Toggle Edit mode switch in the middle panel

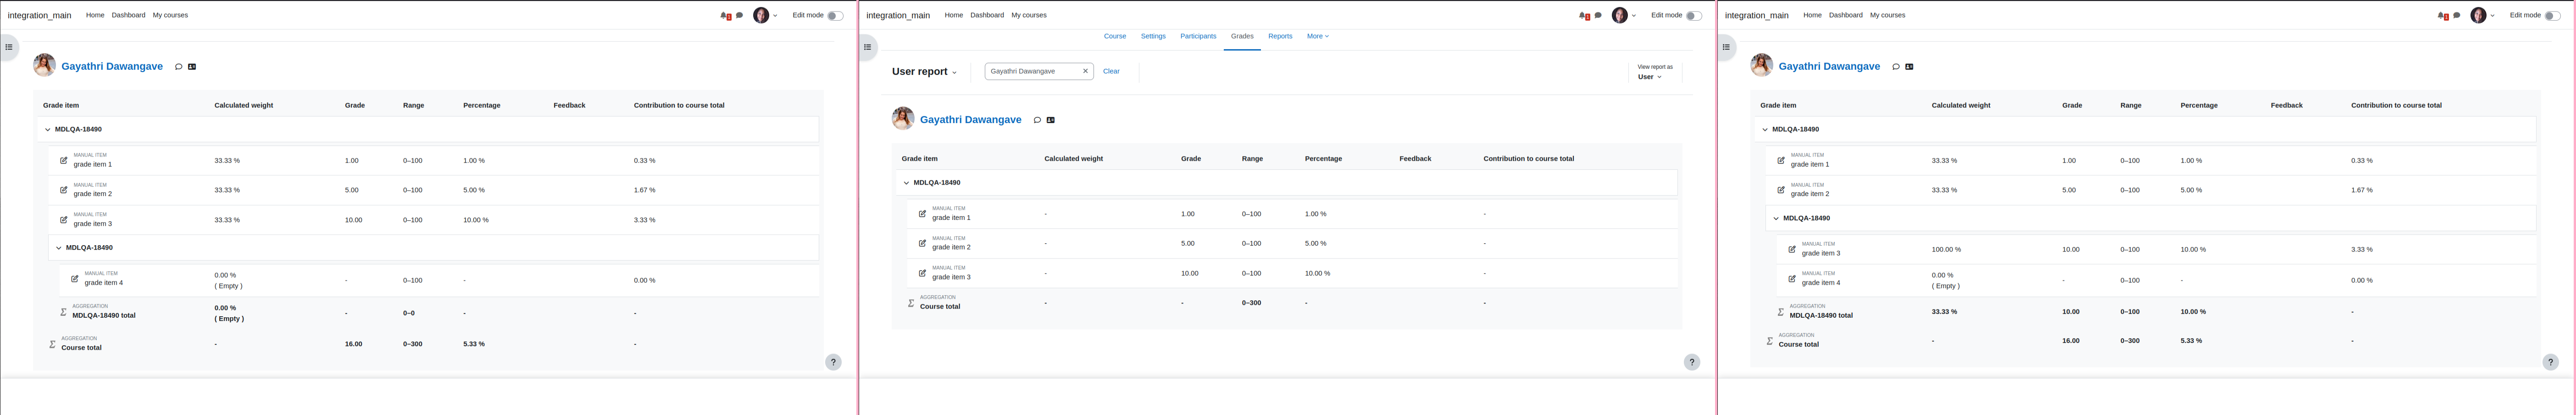click(1693, 15)
